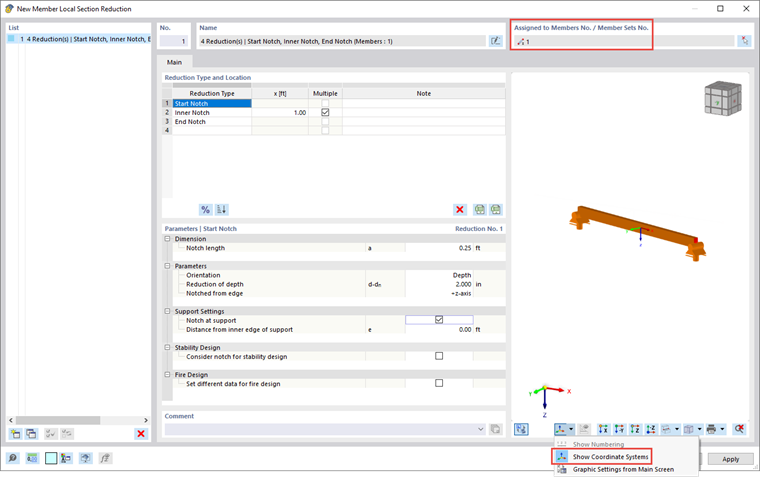Screen dimensions: 760x501
Task: Open the print dropdown arrow
Action: pyautogui.click(x=722, y=429)
